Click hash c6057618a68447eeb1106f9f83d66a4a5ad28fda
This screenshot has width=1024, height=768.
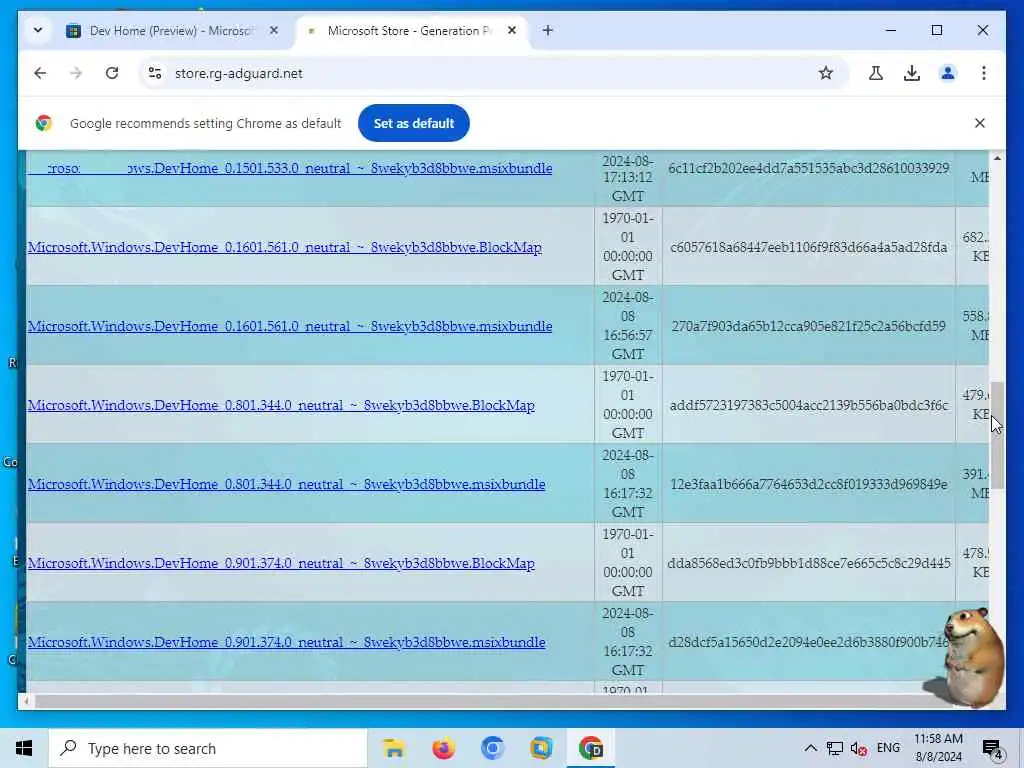[808, 248]
